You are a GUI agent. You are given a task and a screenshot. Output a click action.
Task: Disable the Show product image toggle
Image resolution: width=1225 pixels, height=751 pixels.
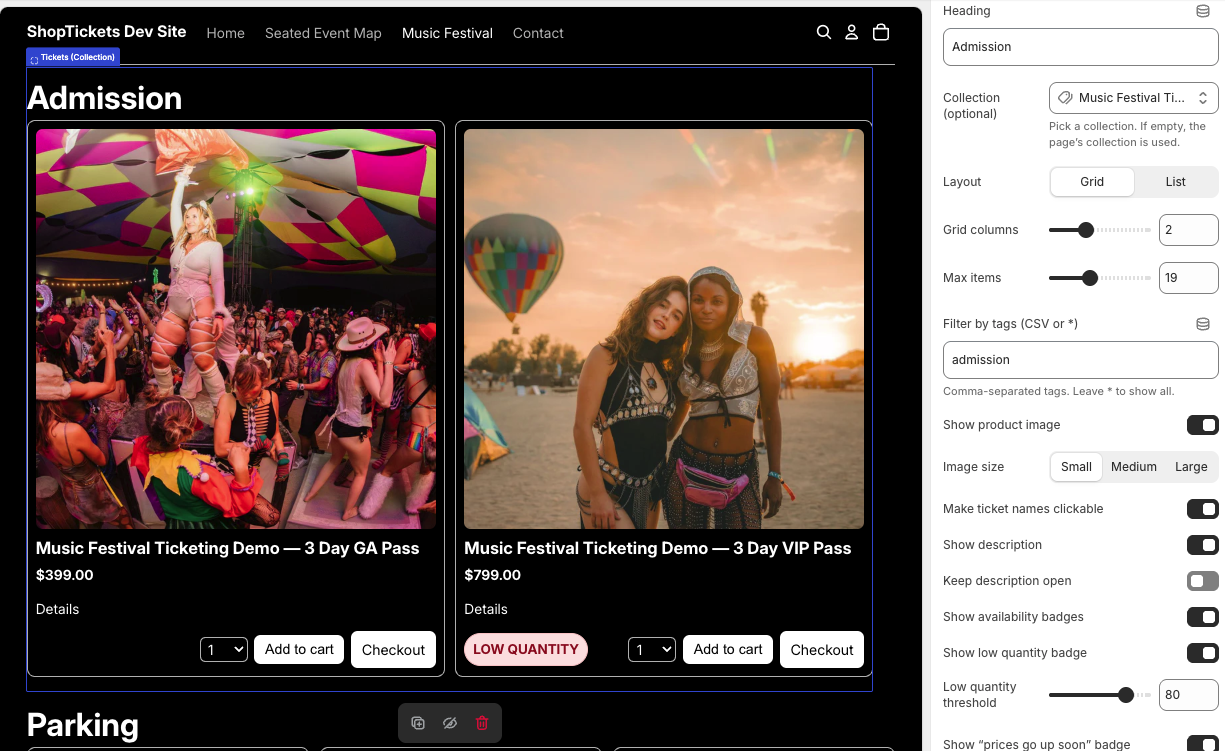click(x=1202, y=425)
